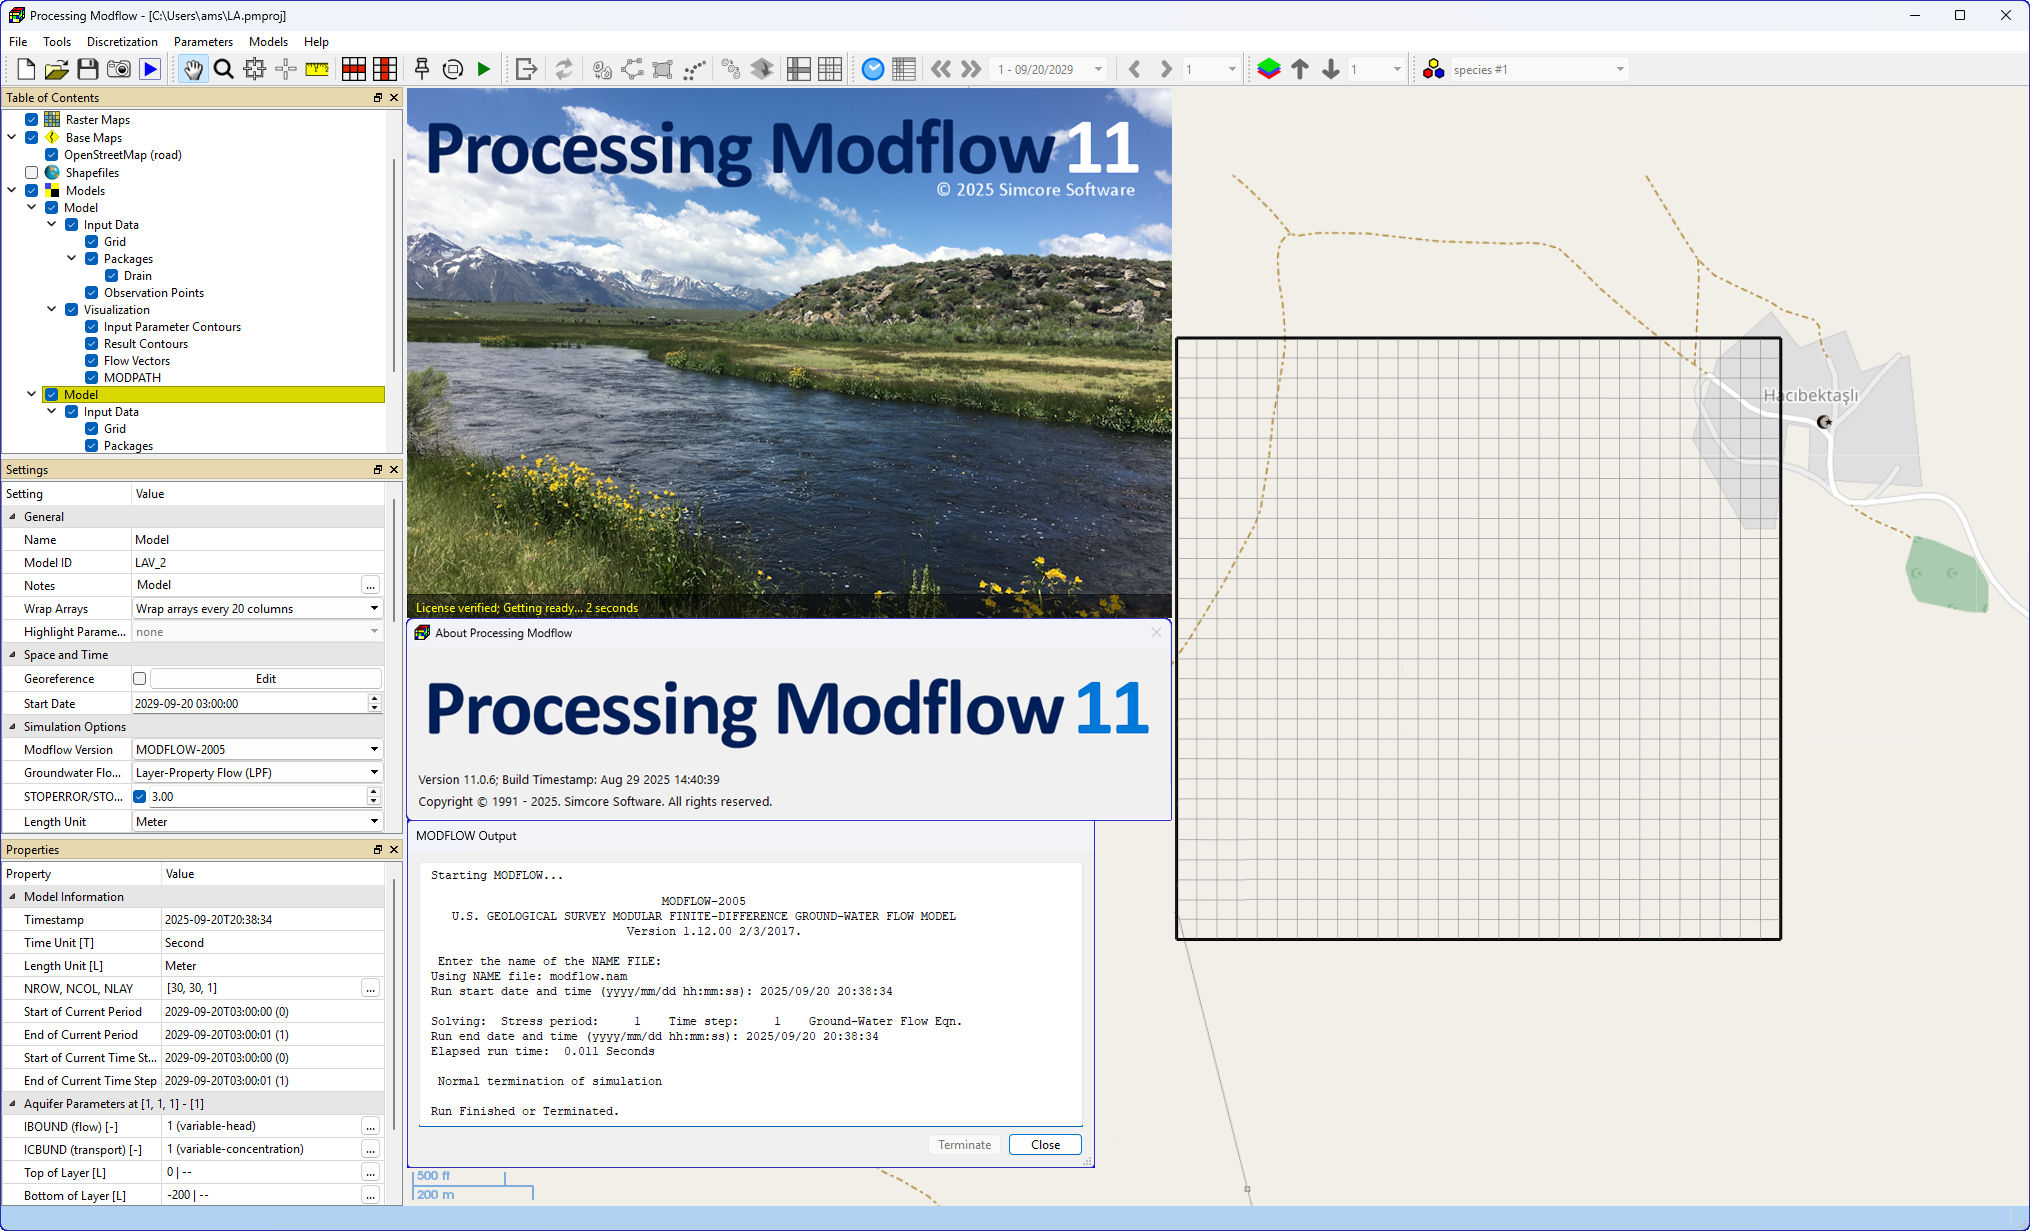Click the red column-selection grid icon
Image resolution: width=2030 pixels, height=1231 pixels.
[x=385, y=69]
